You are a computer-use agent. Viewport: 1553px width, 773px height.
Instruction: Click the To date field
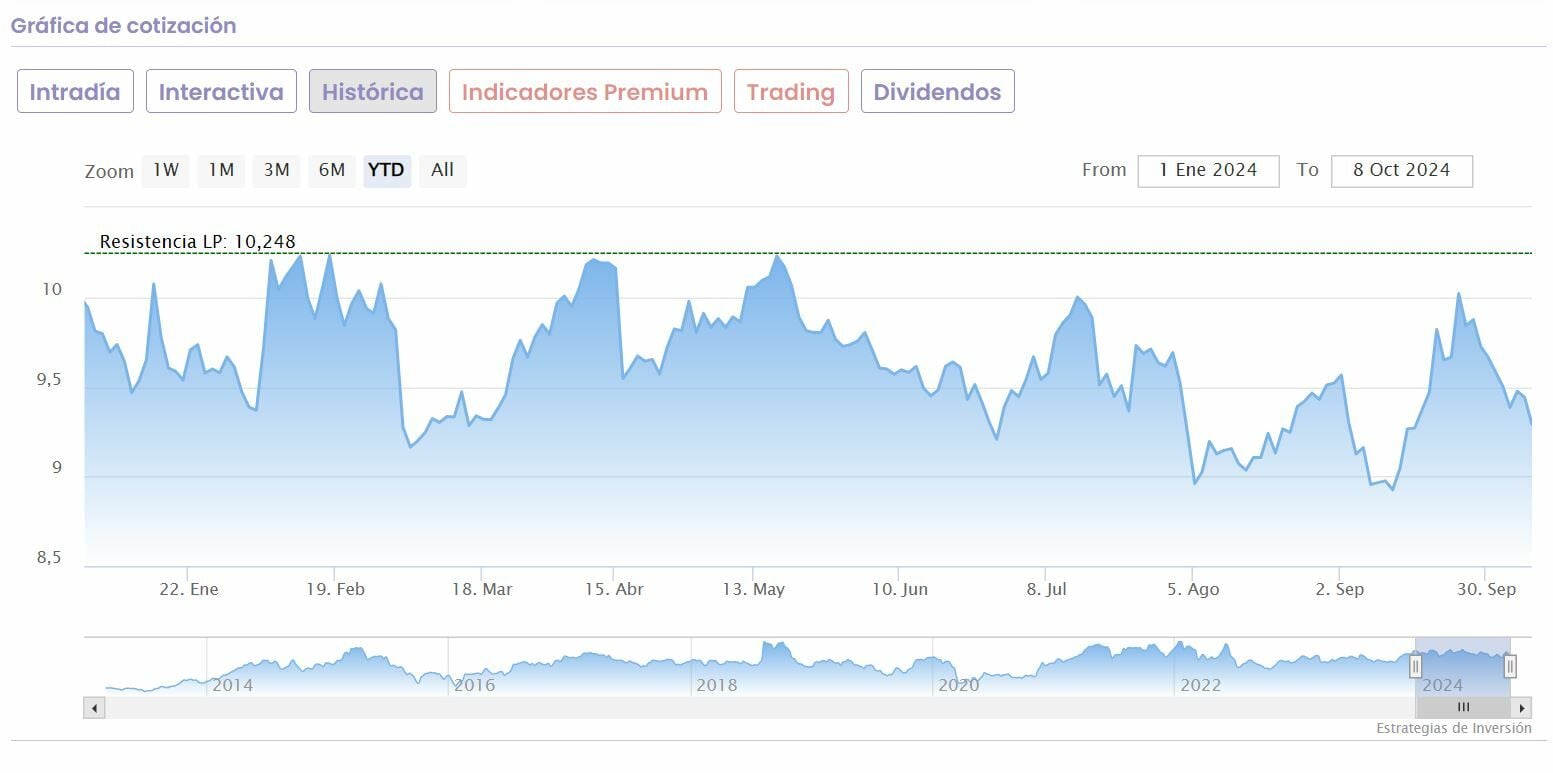pyautogui.click(x=1401, y=170)
